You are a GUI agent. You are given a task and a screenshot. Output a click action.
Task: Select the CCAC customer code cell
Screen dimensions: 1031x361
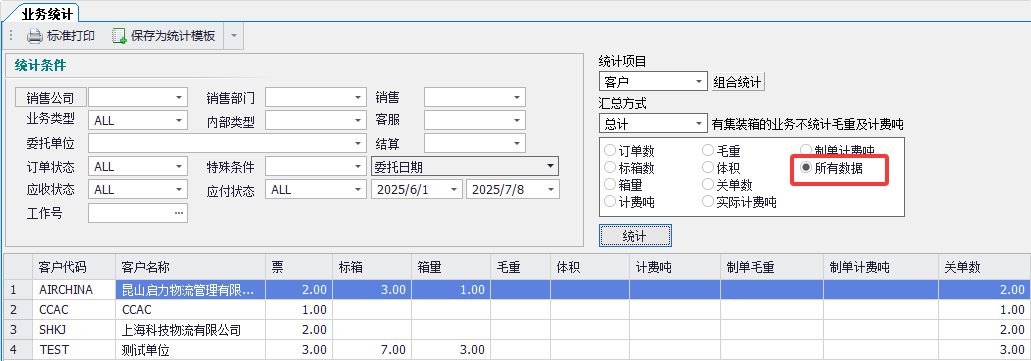click(x=74, y=310)
